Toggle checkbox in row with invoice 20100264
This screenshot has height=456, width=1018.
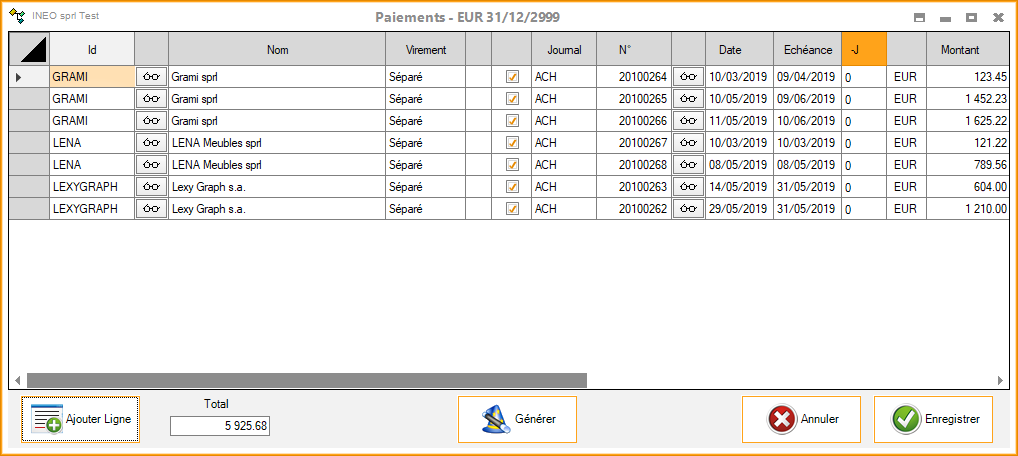tap(512, 77)
